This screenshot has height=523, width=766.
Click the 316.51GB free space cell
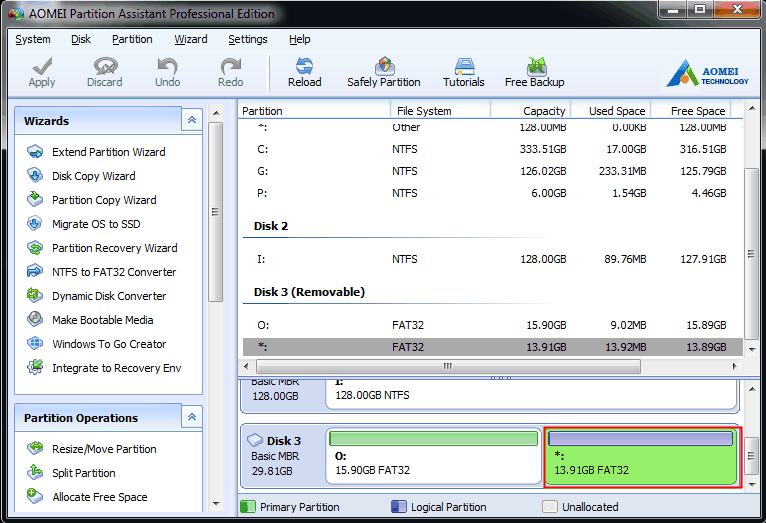tap(702, 149)
